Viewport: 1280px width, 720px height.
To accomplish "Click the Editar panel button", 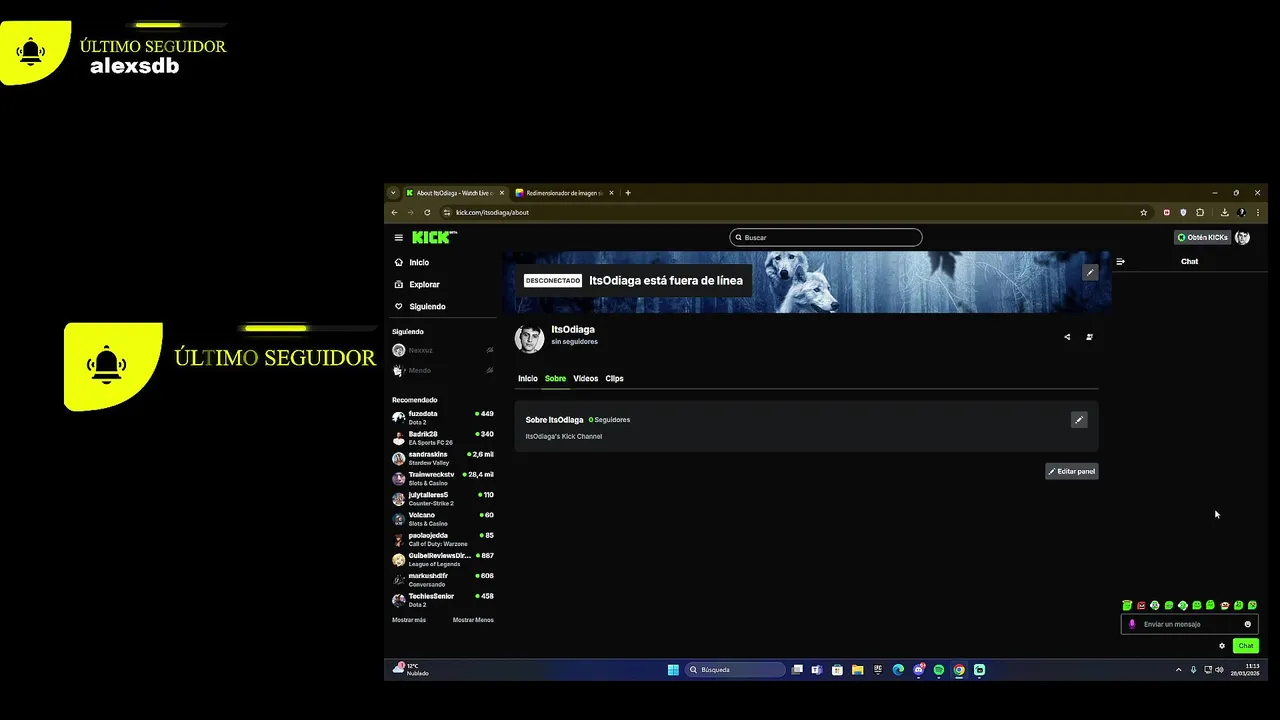I will pyautogui.click(x=1071, y=471).
